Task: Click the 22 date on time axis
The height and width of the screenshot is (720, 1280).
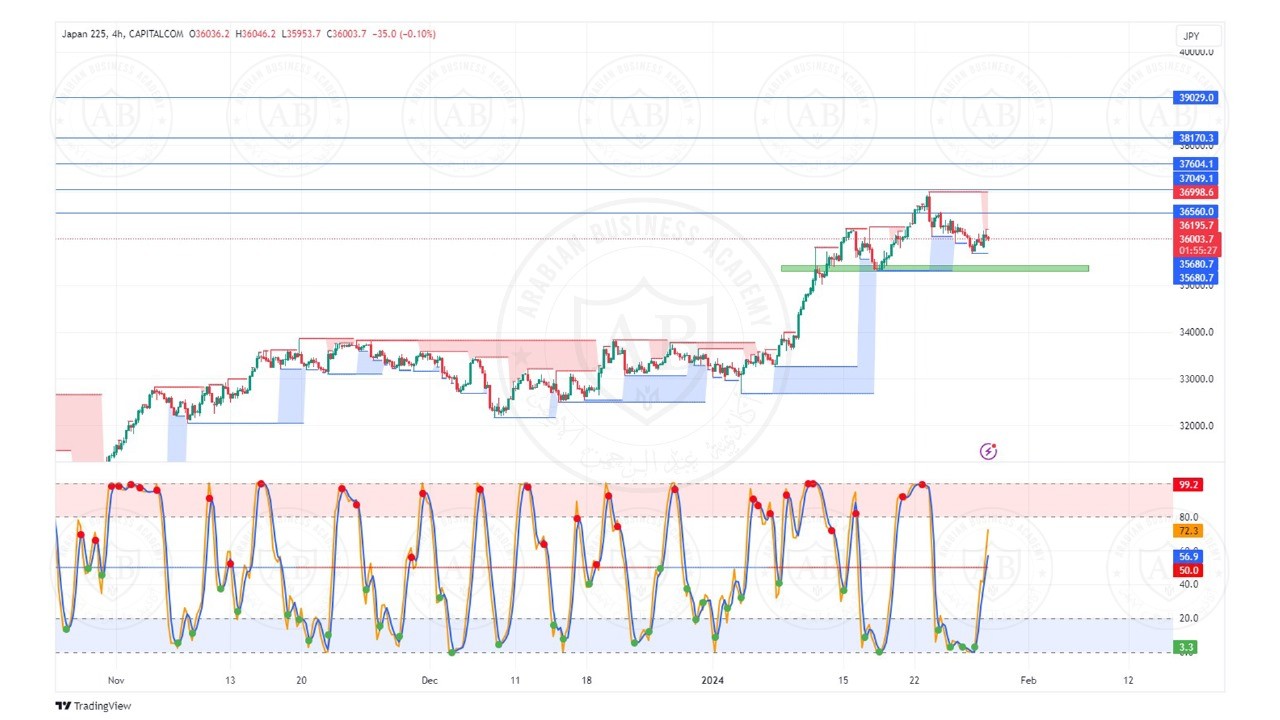Action: pyautogui.click(x=914, y=679)
